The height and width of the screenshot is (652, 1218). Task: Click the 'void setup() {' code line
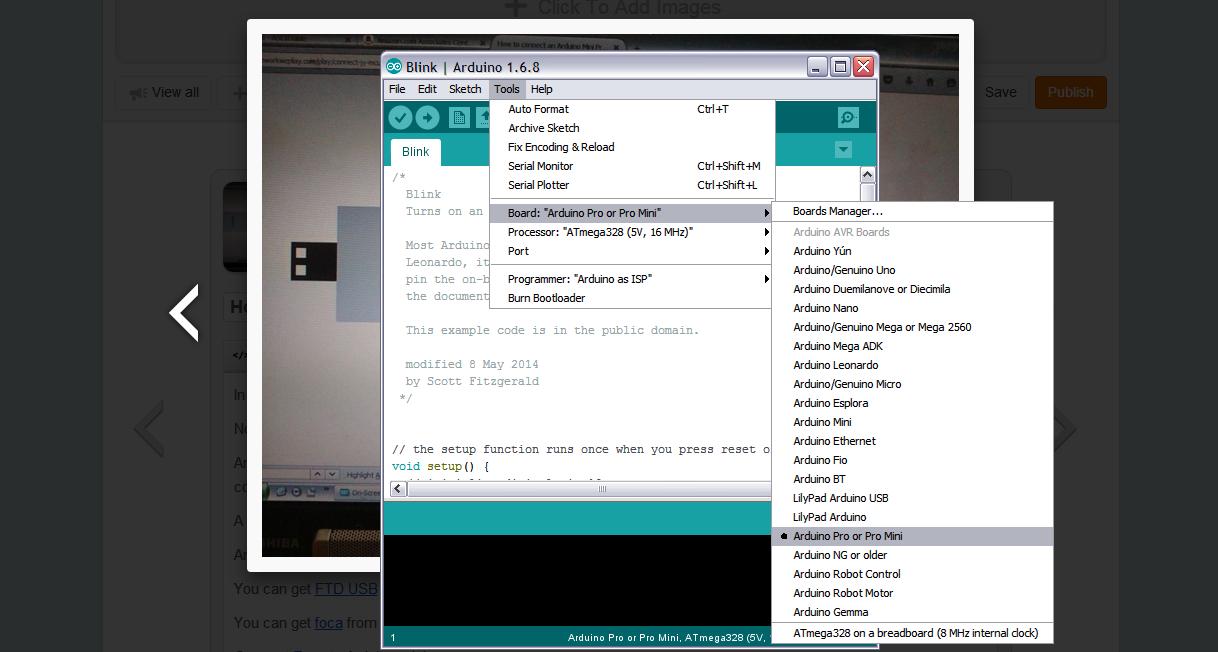(x=441, y=466)
